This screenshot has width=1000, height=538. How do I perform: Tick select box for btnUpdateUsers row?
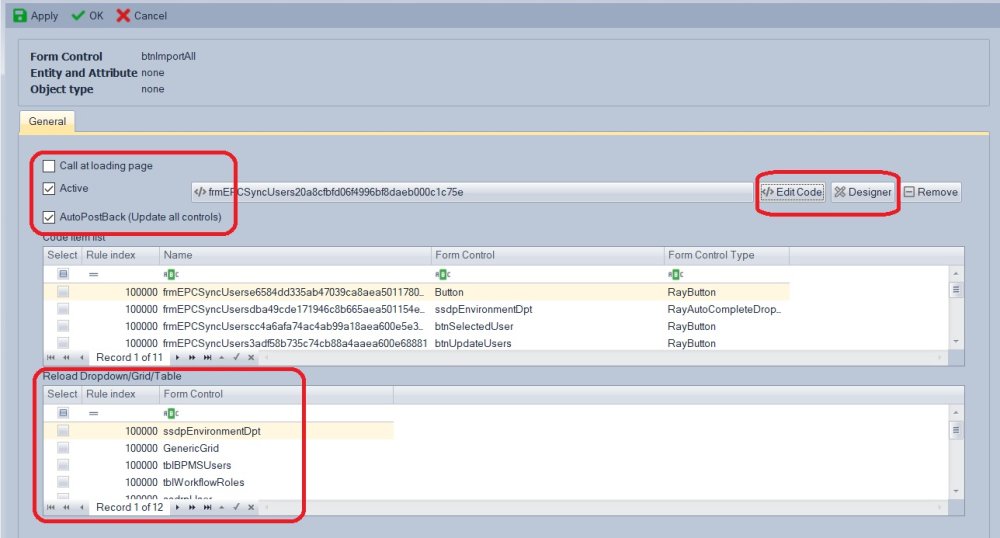(63, 343)
